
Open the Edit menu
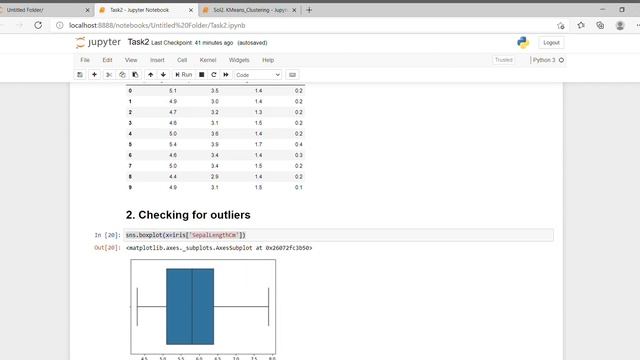[107, 60]
